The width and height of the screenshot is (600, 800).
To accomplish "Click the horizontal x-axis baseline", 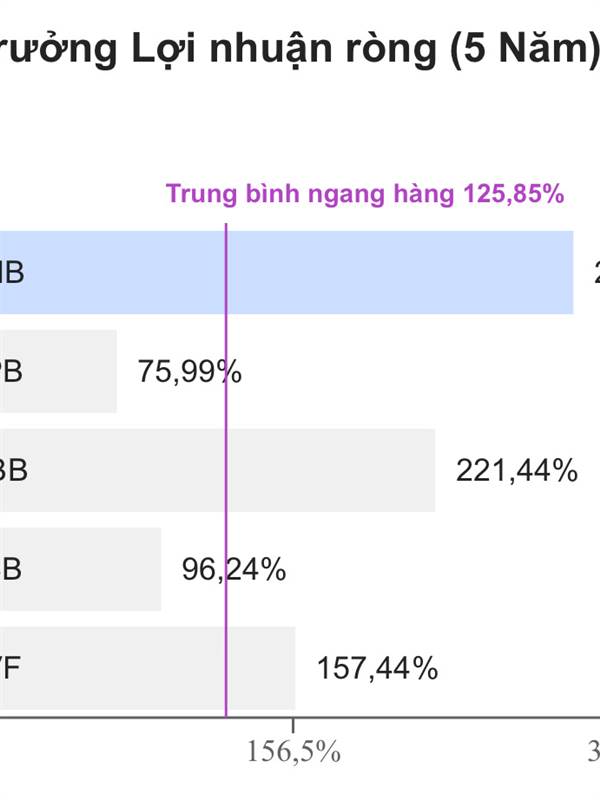I will coord(300,718).
